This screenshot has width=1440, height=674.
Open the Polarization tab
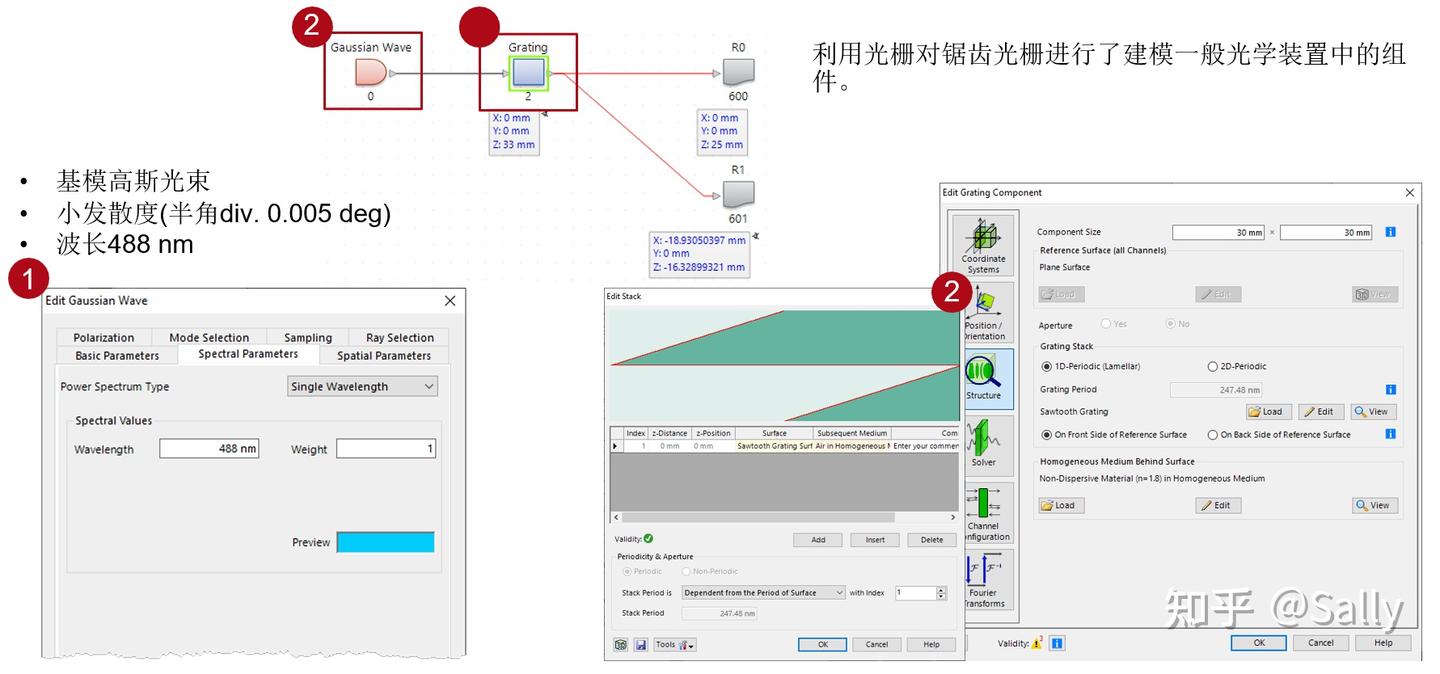tap(104, 338)
